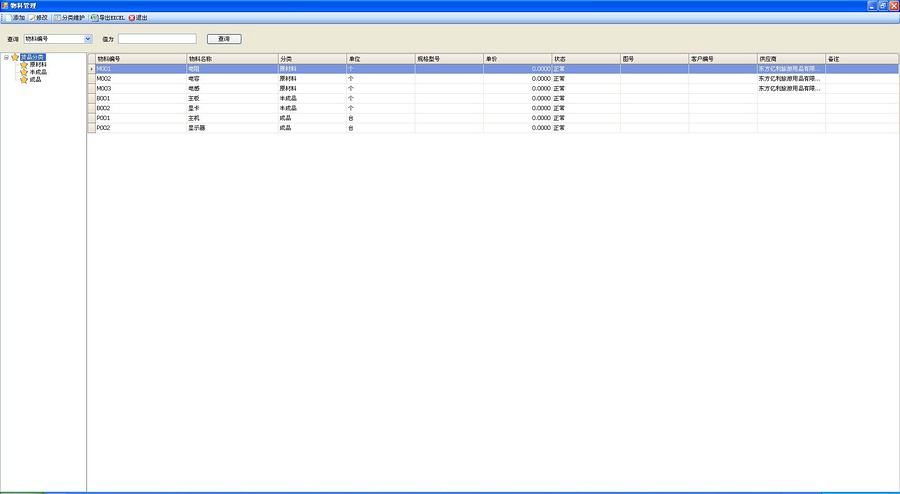Sort by 单位 column header
The width and height of the screenshot is (900, 494).
(x=381, y=59)
